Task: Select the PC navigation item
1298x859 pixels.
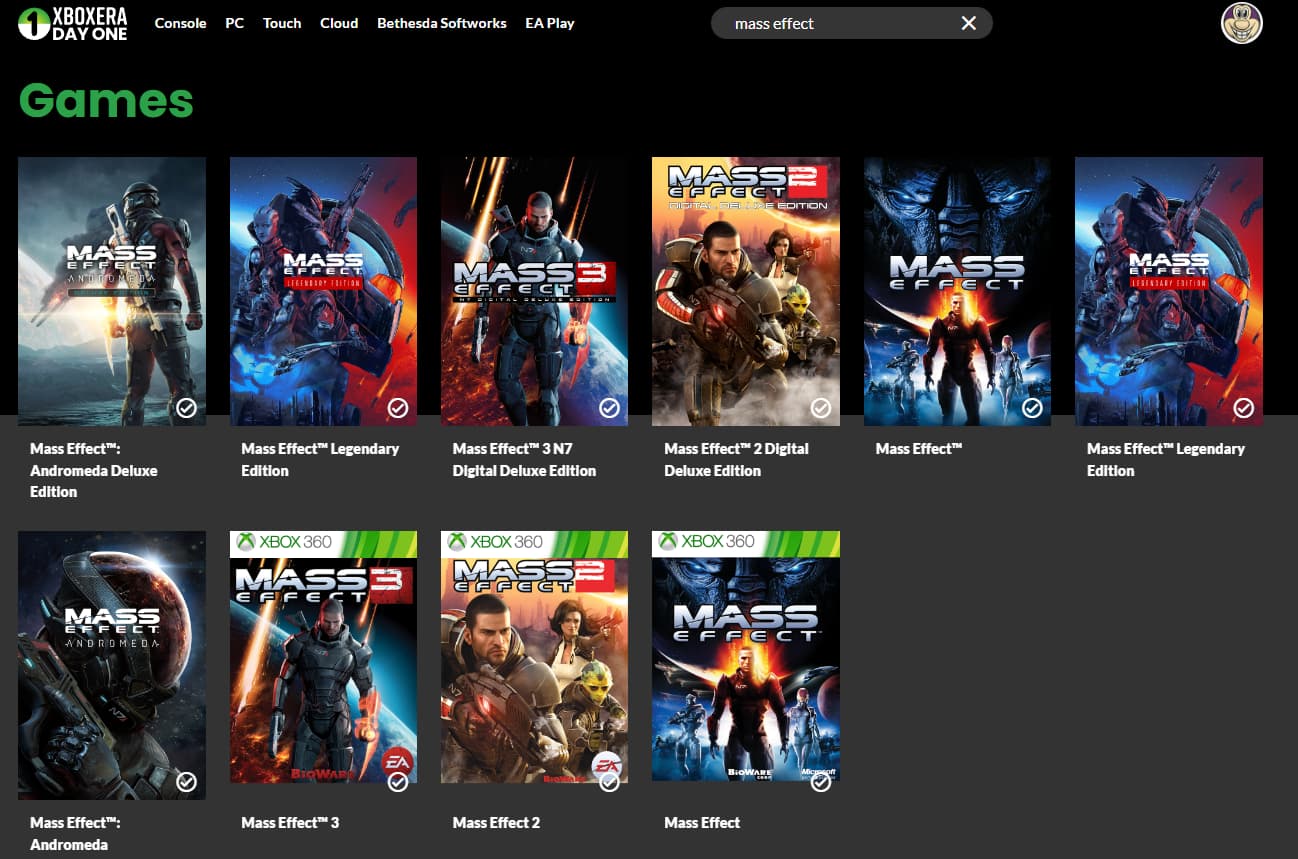Action: pos(234,23)
